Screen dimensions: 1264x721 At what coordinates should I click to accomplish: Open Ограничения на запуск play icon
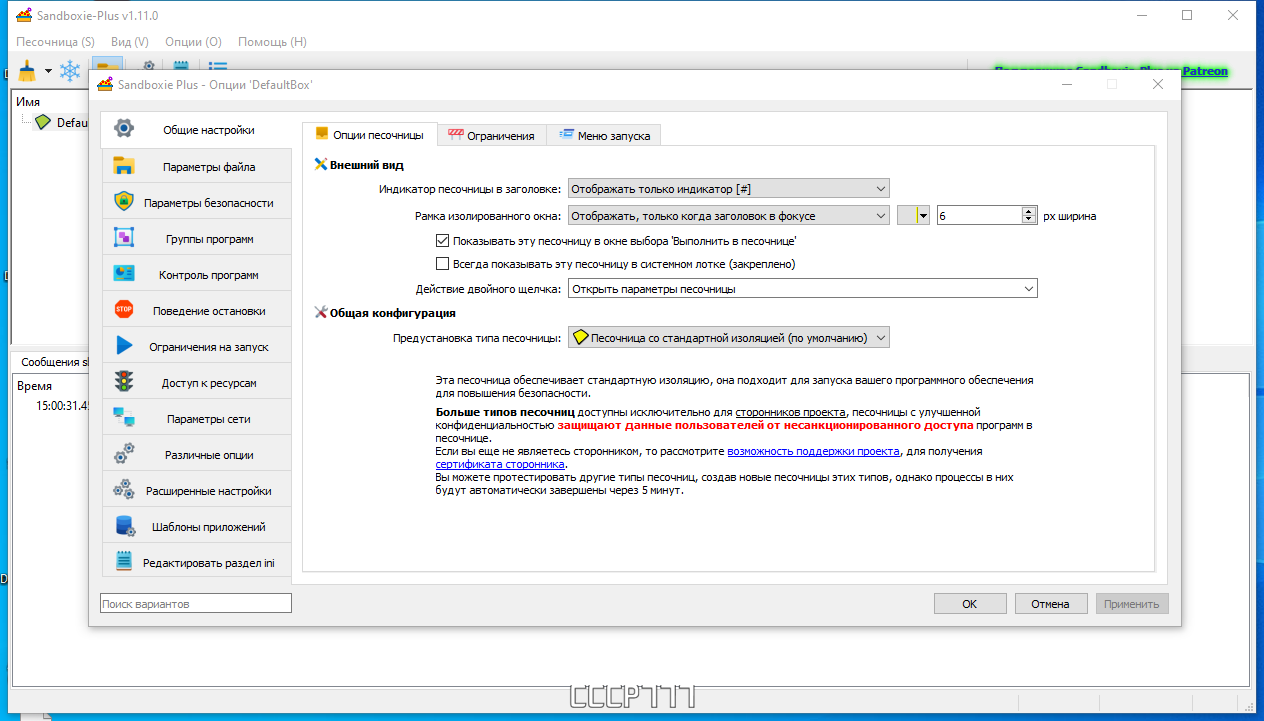click(x=124, y=346)
